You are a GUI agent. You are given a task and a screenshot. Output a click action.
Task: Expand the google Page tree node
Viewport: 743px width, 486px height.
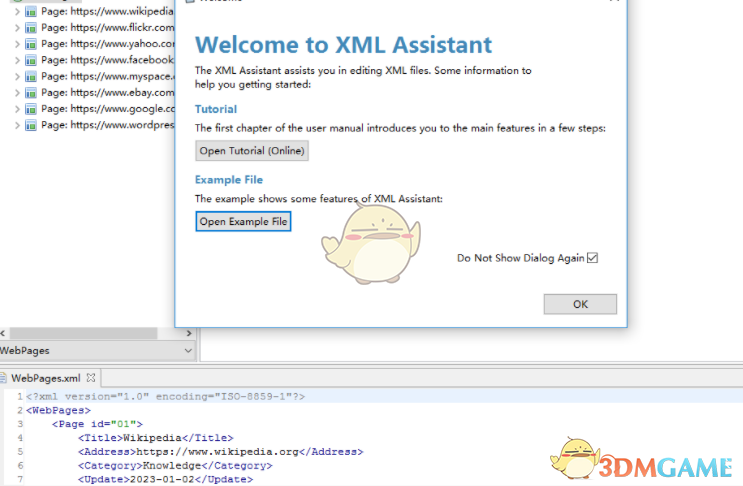pos(17,109)
